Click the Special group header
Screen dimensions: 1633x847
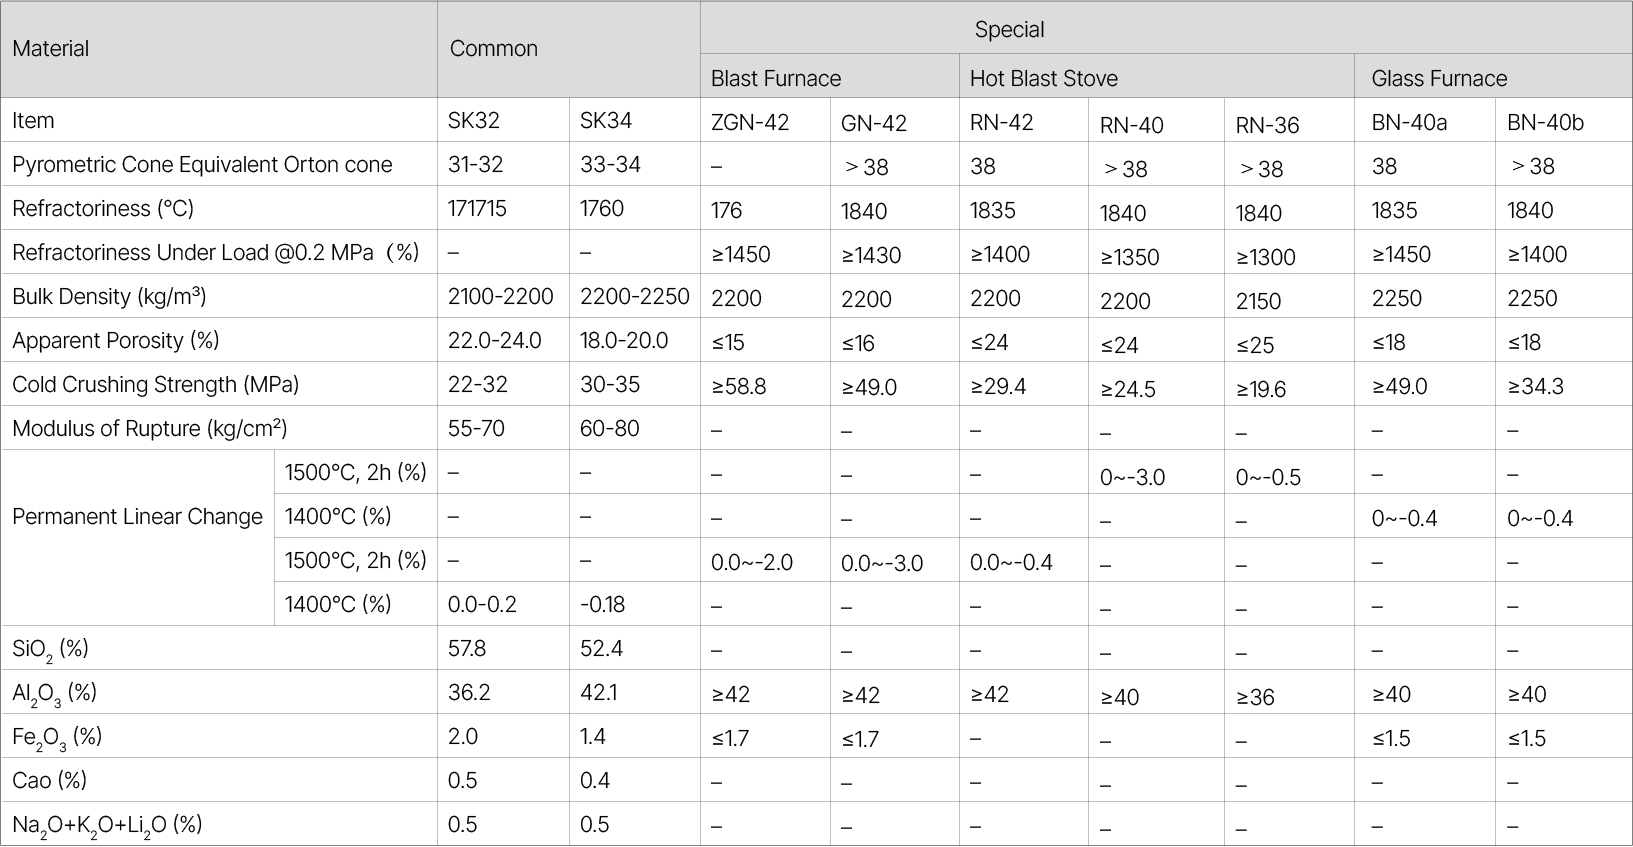pyautogui.click(x=1009, y=30)
